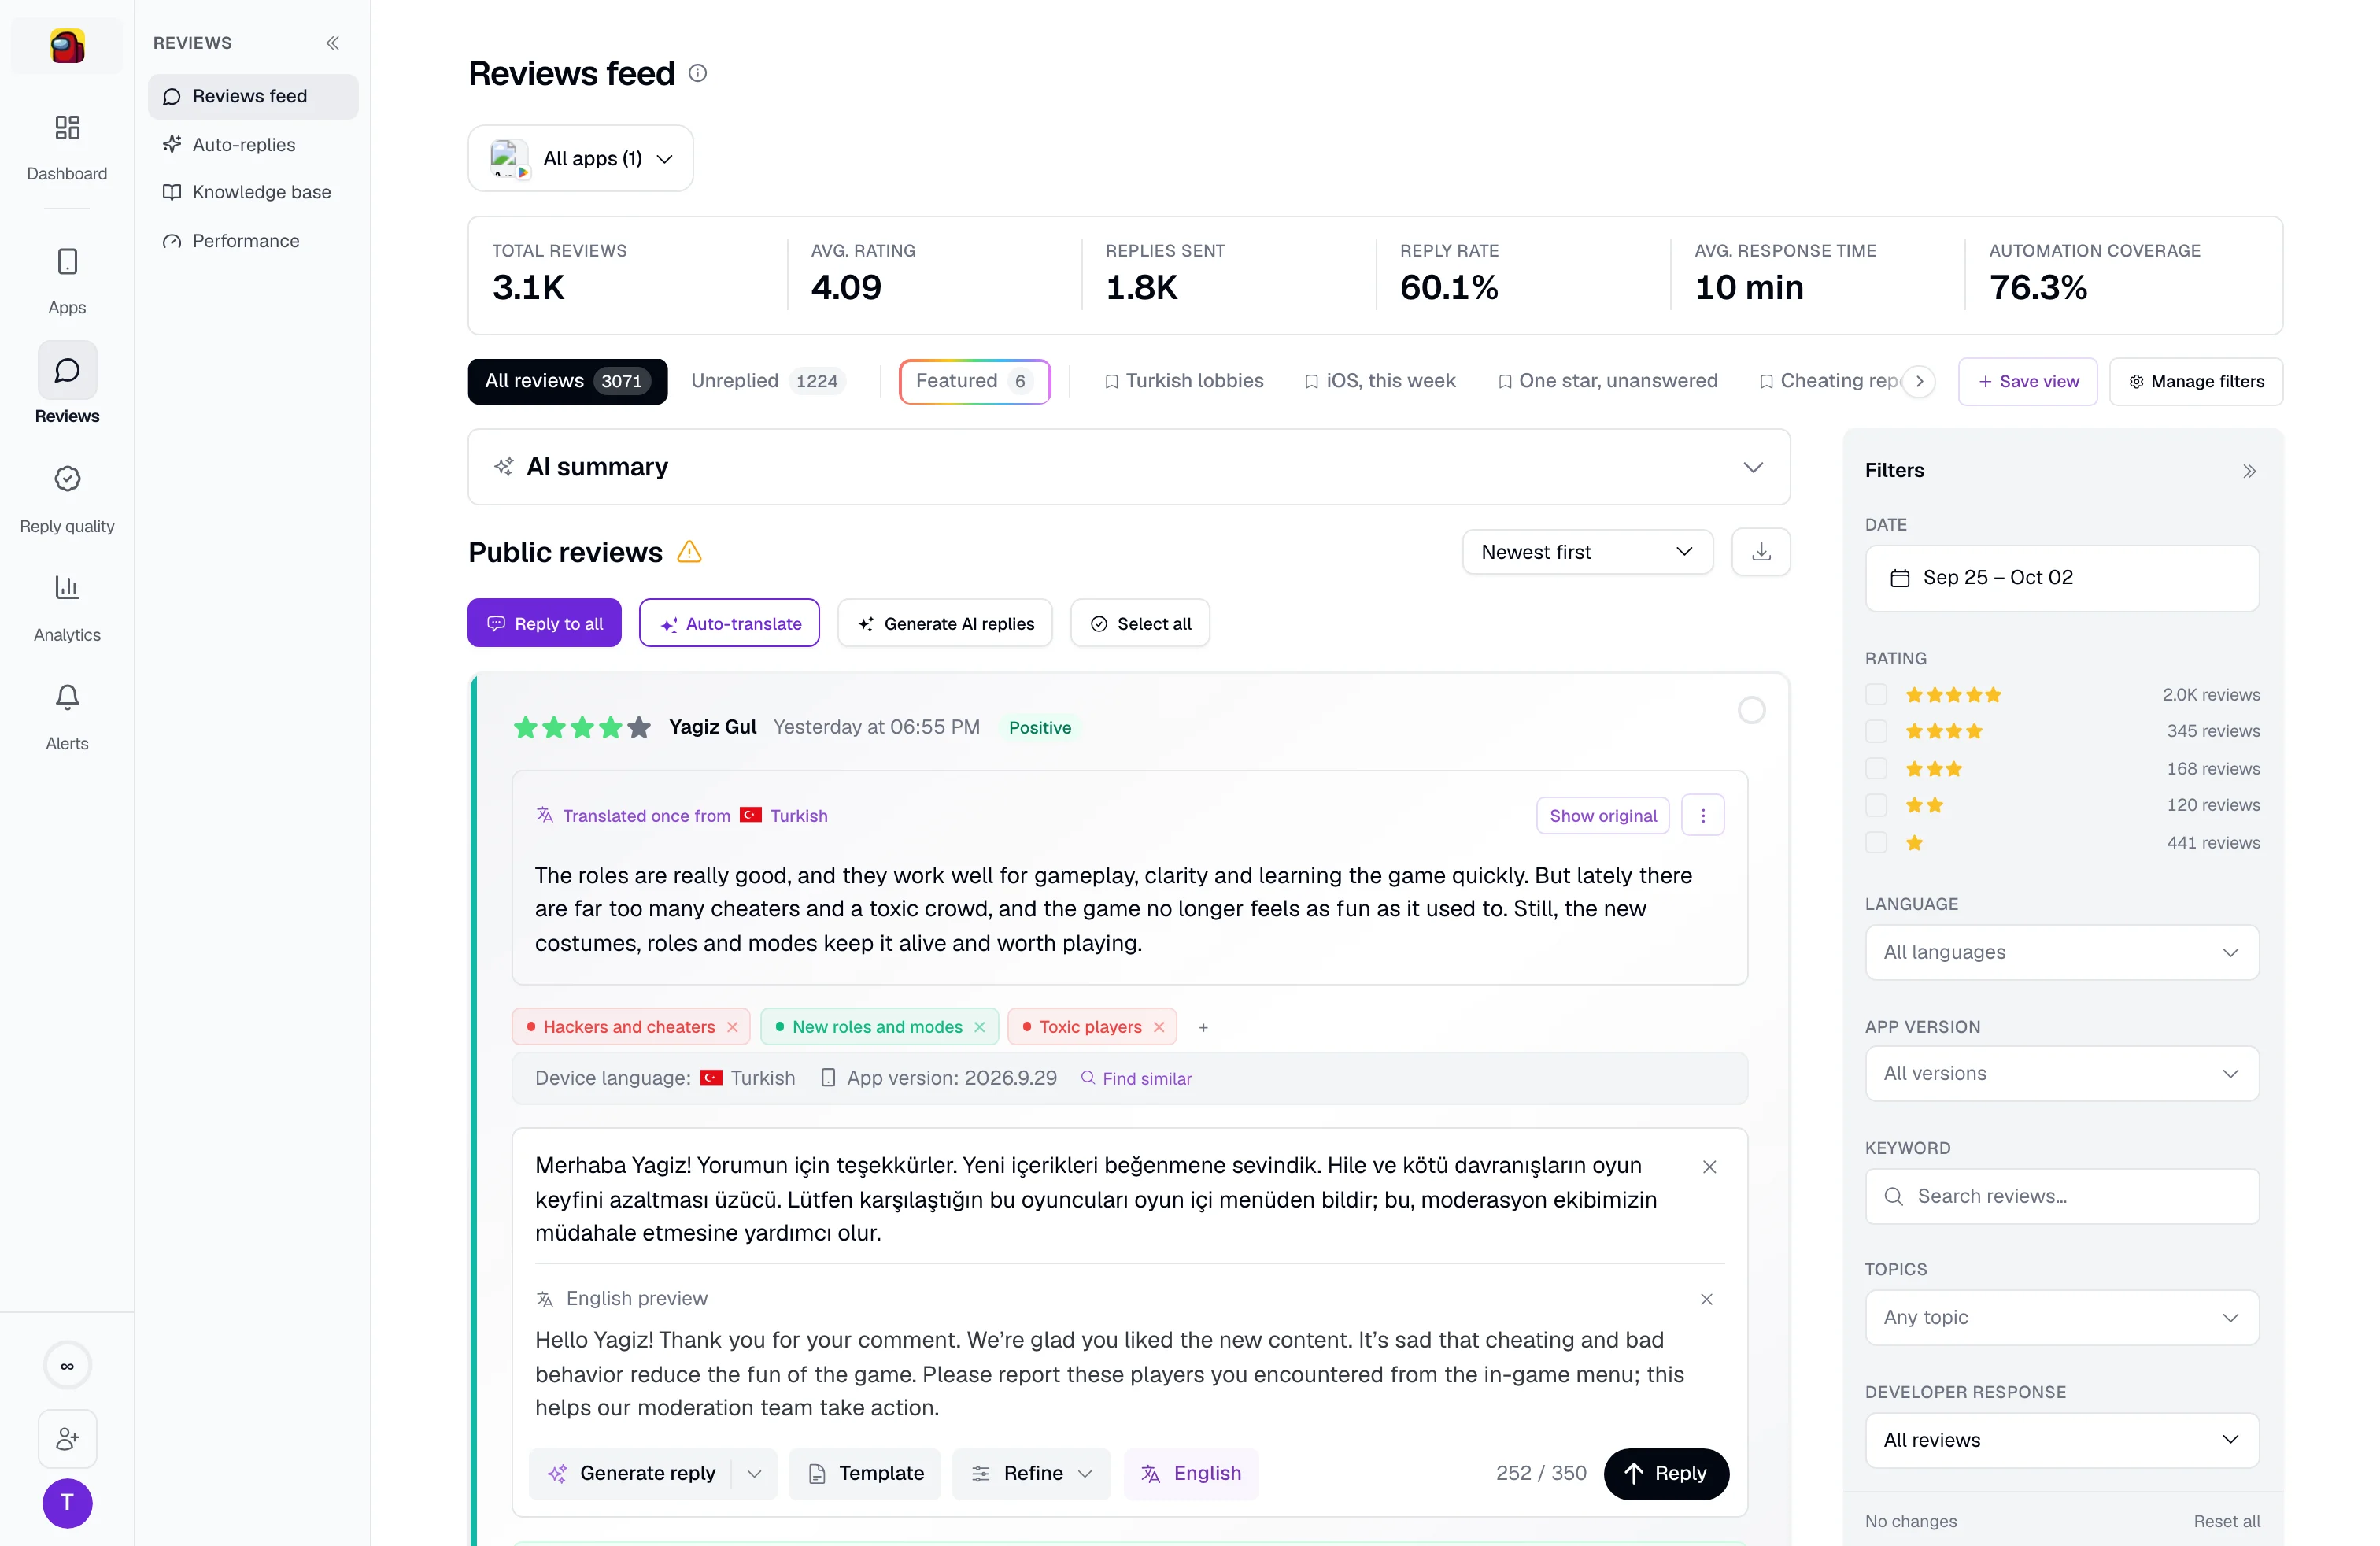Open the review's three-dot options menu
Screen dimensions: 2380x1546
coord(1703,816)
